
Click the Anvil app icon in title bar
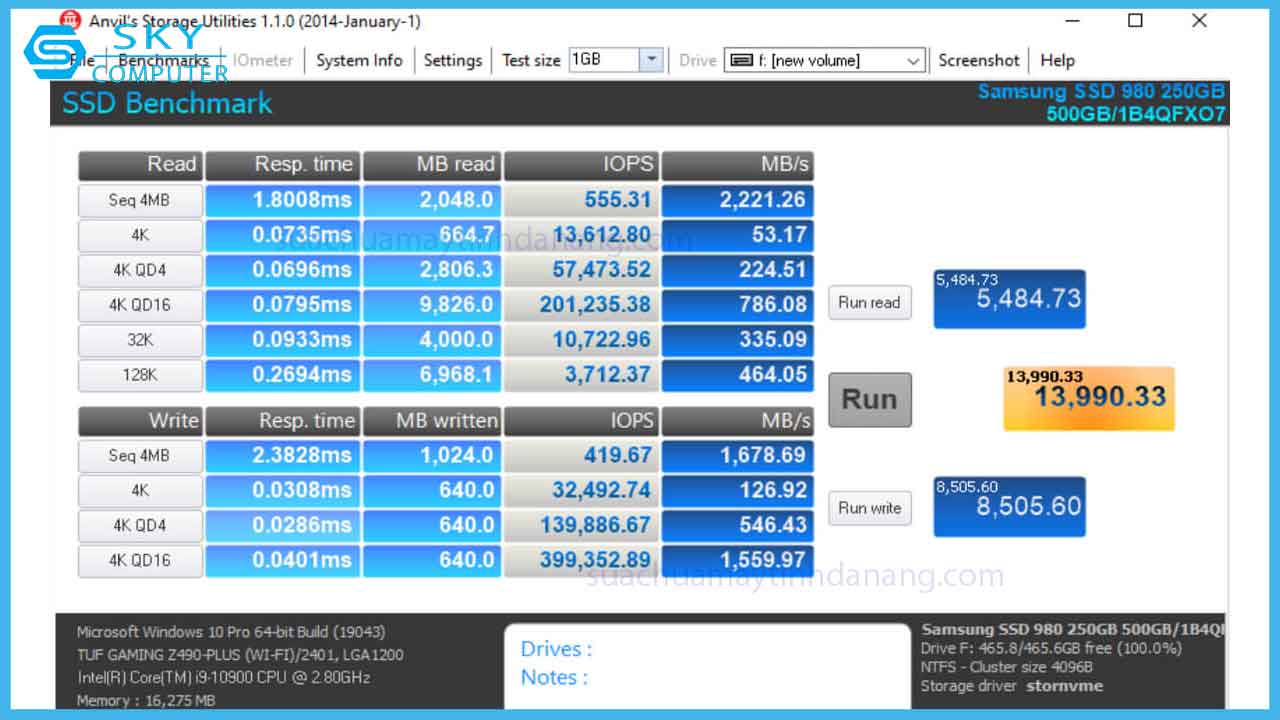[x=70, y=21]
